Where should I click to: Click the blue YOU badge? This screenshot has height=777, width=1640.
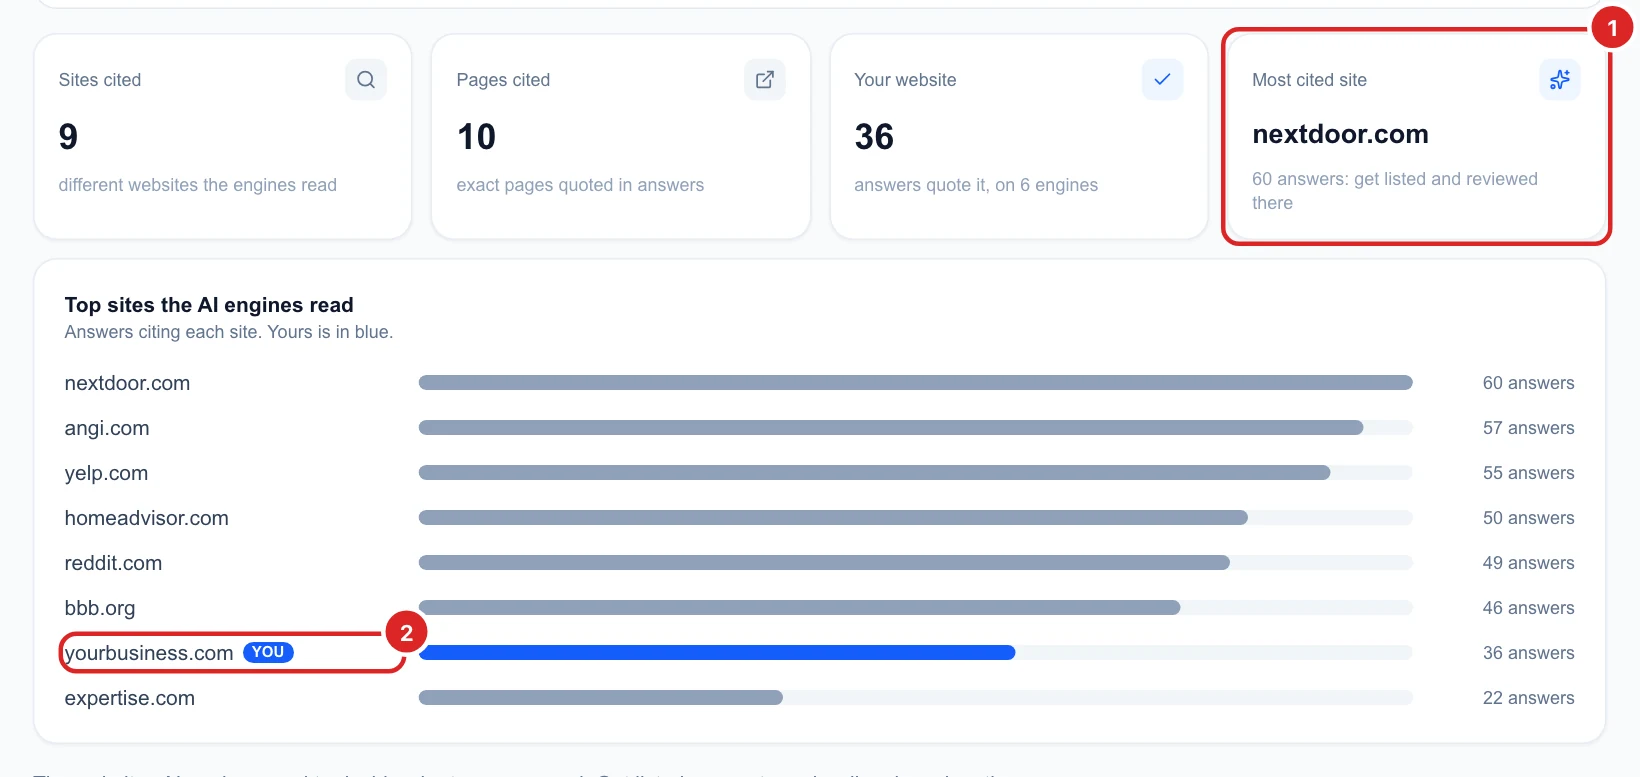(268, 652)
